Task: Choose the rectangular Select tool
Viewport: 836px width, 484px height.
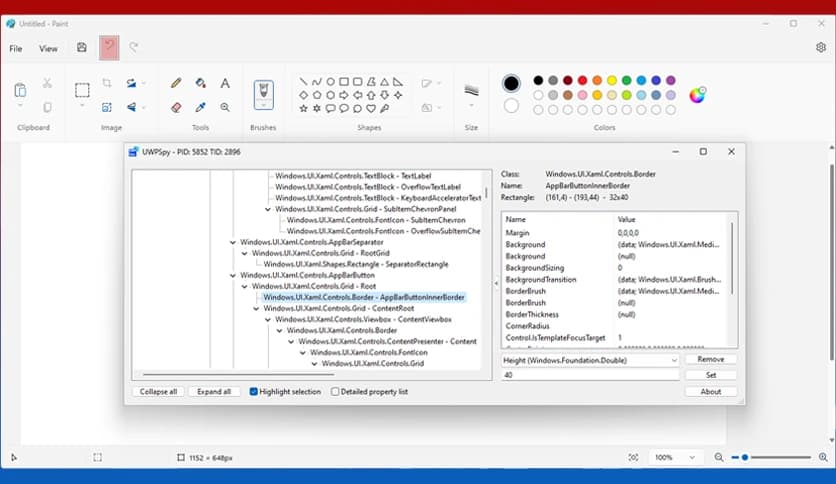Action: pos(82,90)
